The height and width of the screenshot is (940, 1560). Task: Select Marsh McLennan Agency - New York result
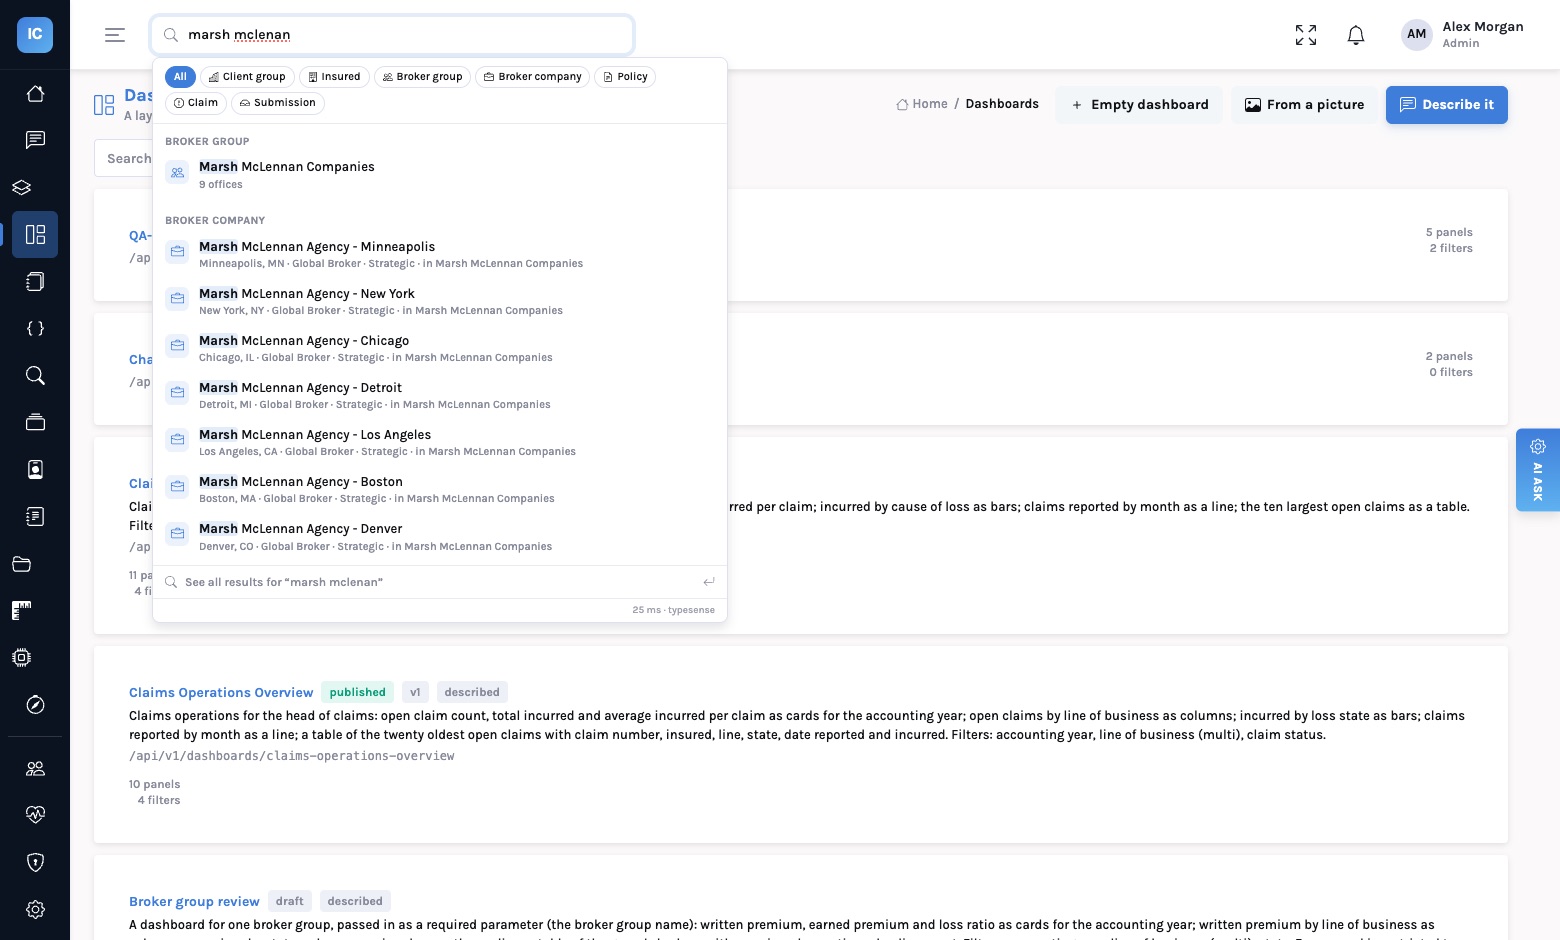440,301
